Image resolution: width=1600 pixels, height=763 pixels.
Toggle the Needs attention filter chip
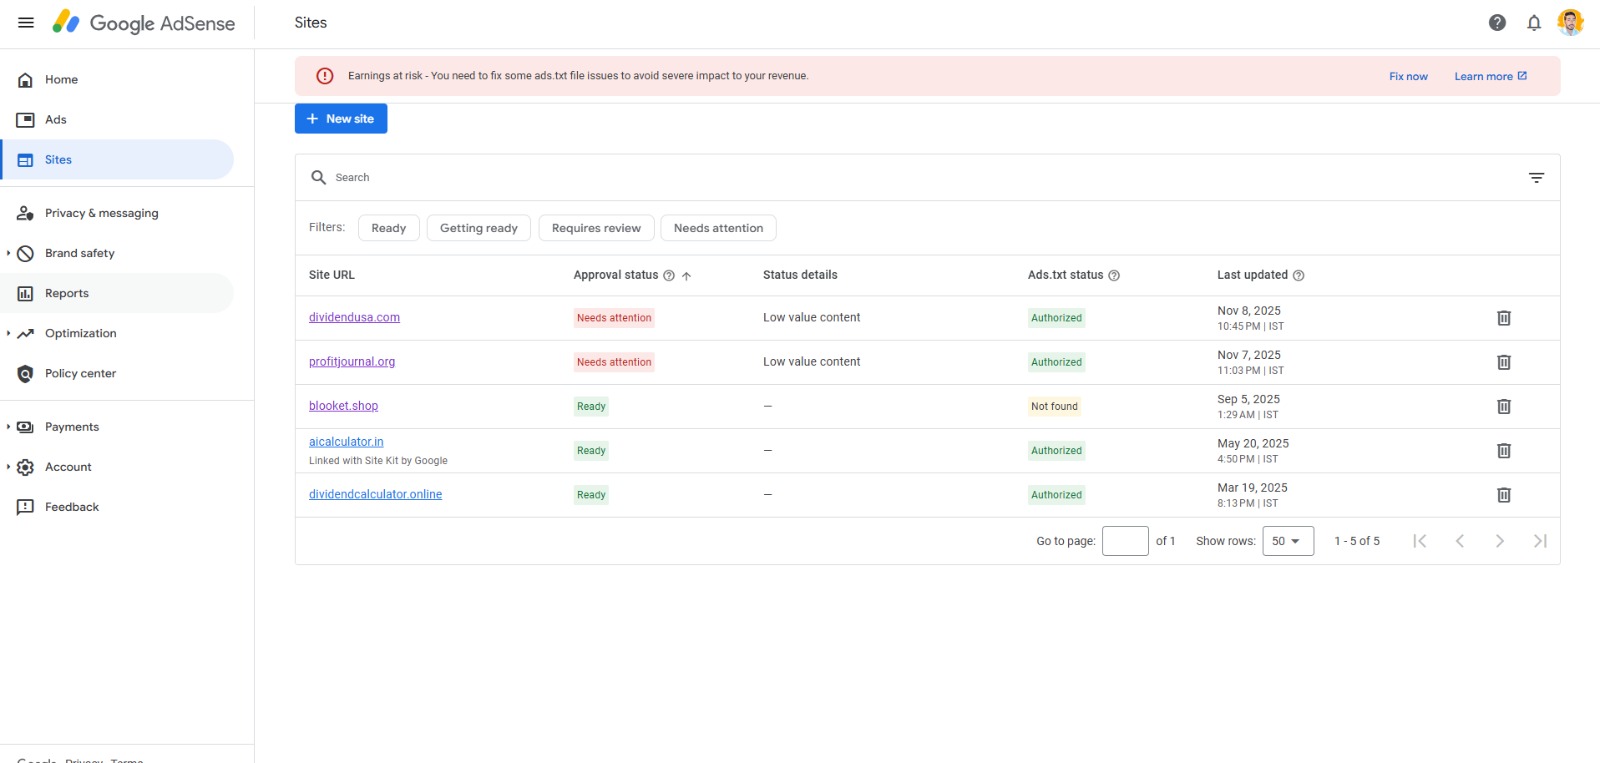tap(718, 228)
